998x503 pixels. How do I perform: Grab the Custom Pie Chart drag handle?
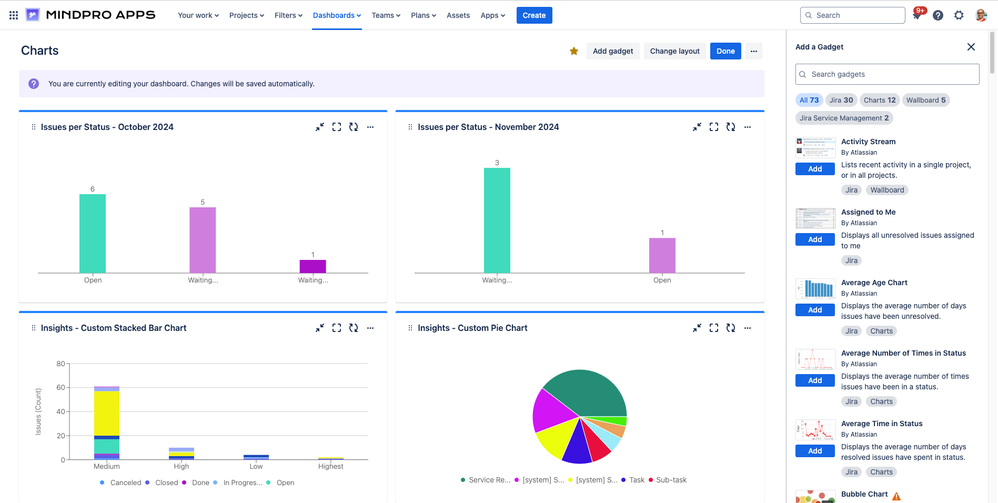[x=410, y=328]
